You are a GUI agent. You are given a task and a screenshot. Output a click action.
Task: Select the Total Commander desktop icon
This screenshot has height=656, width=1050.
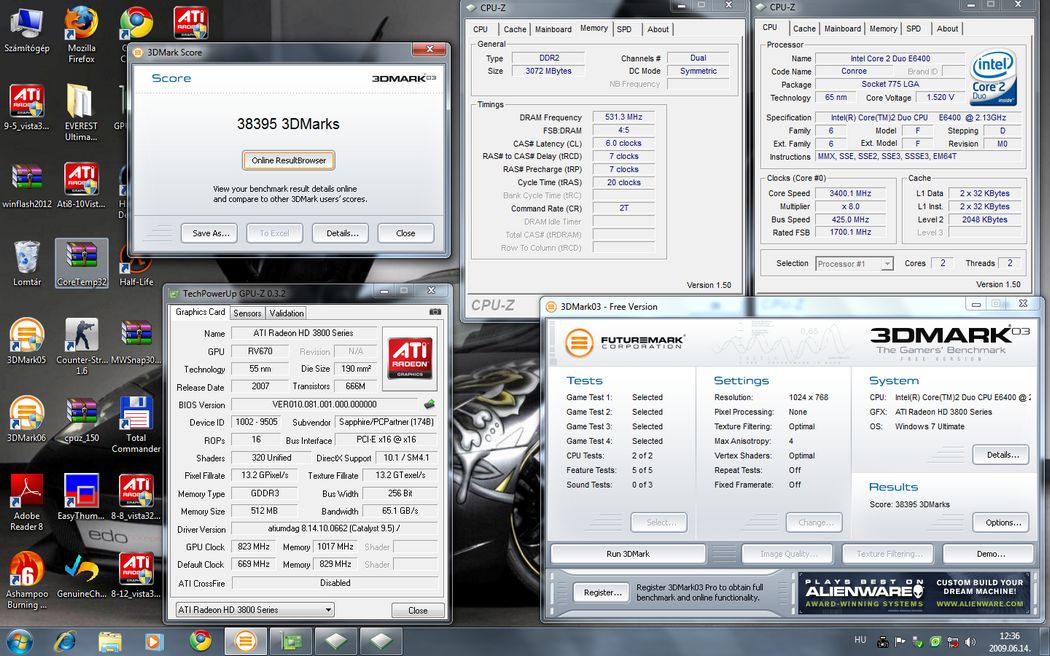[x=136, y=424]
